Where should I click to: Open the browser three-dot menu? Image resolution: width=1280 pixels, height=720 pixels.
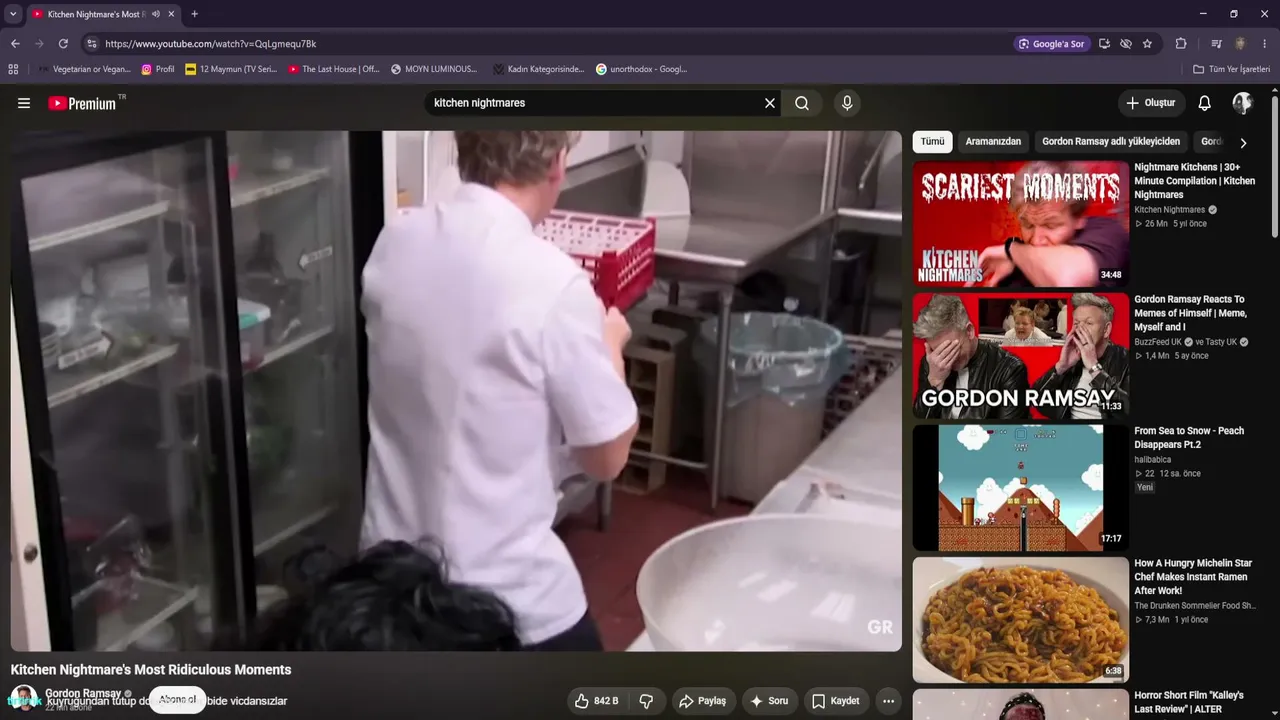[x=1265, y=44]
